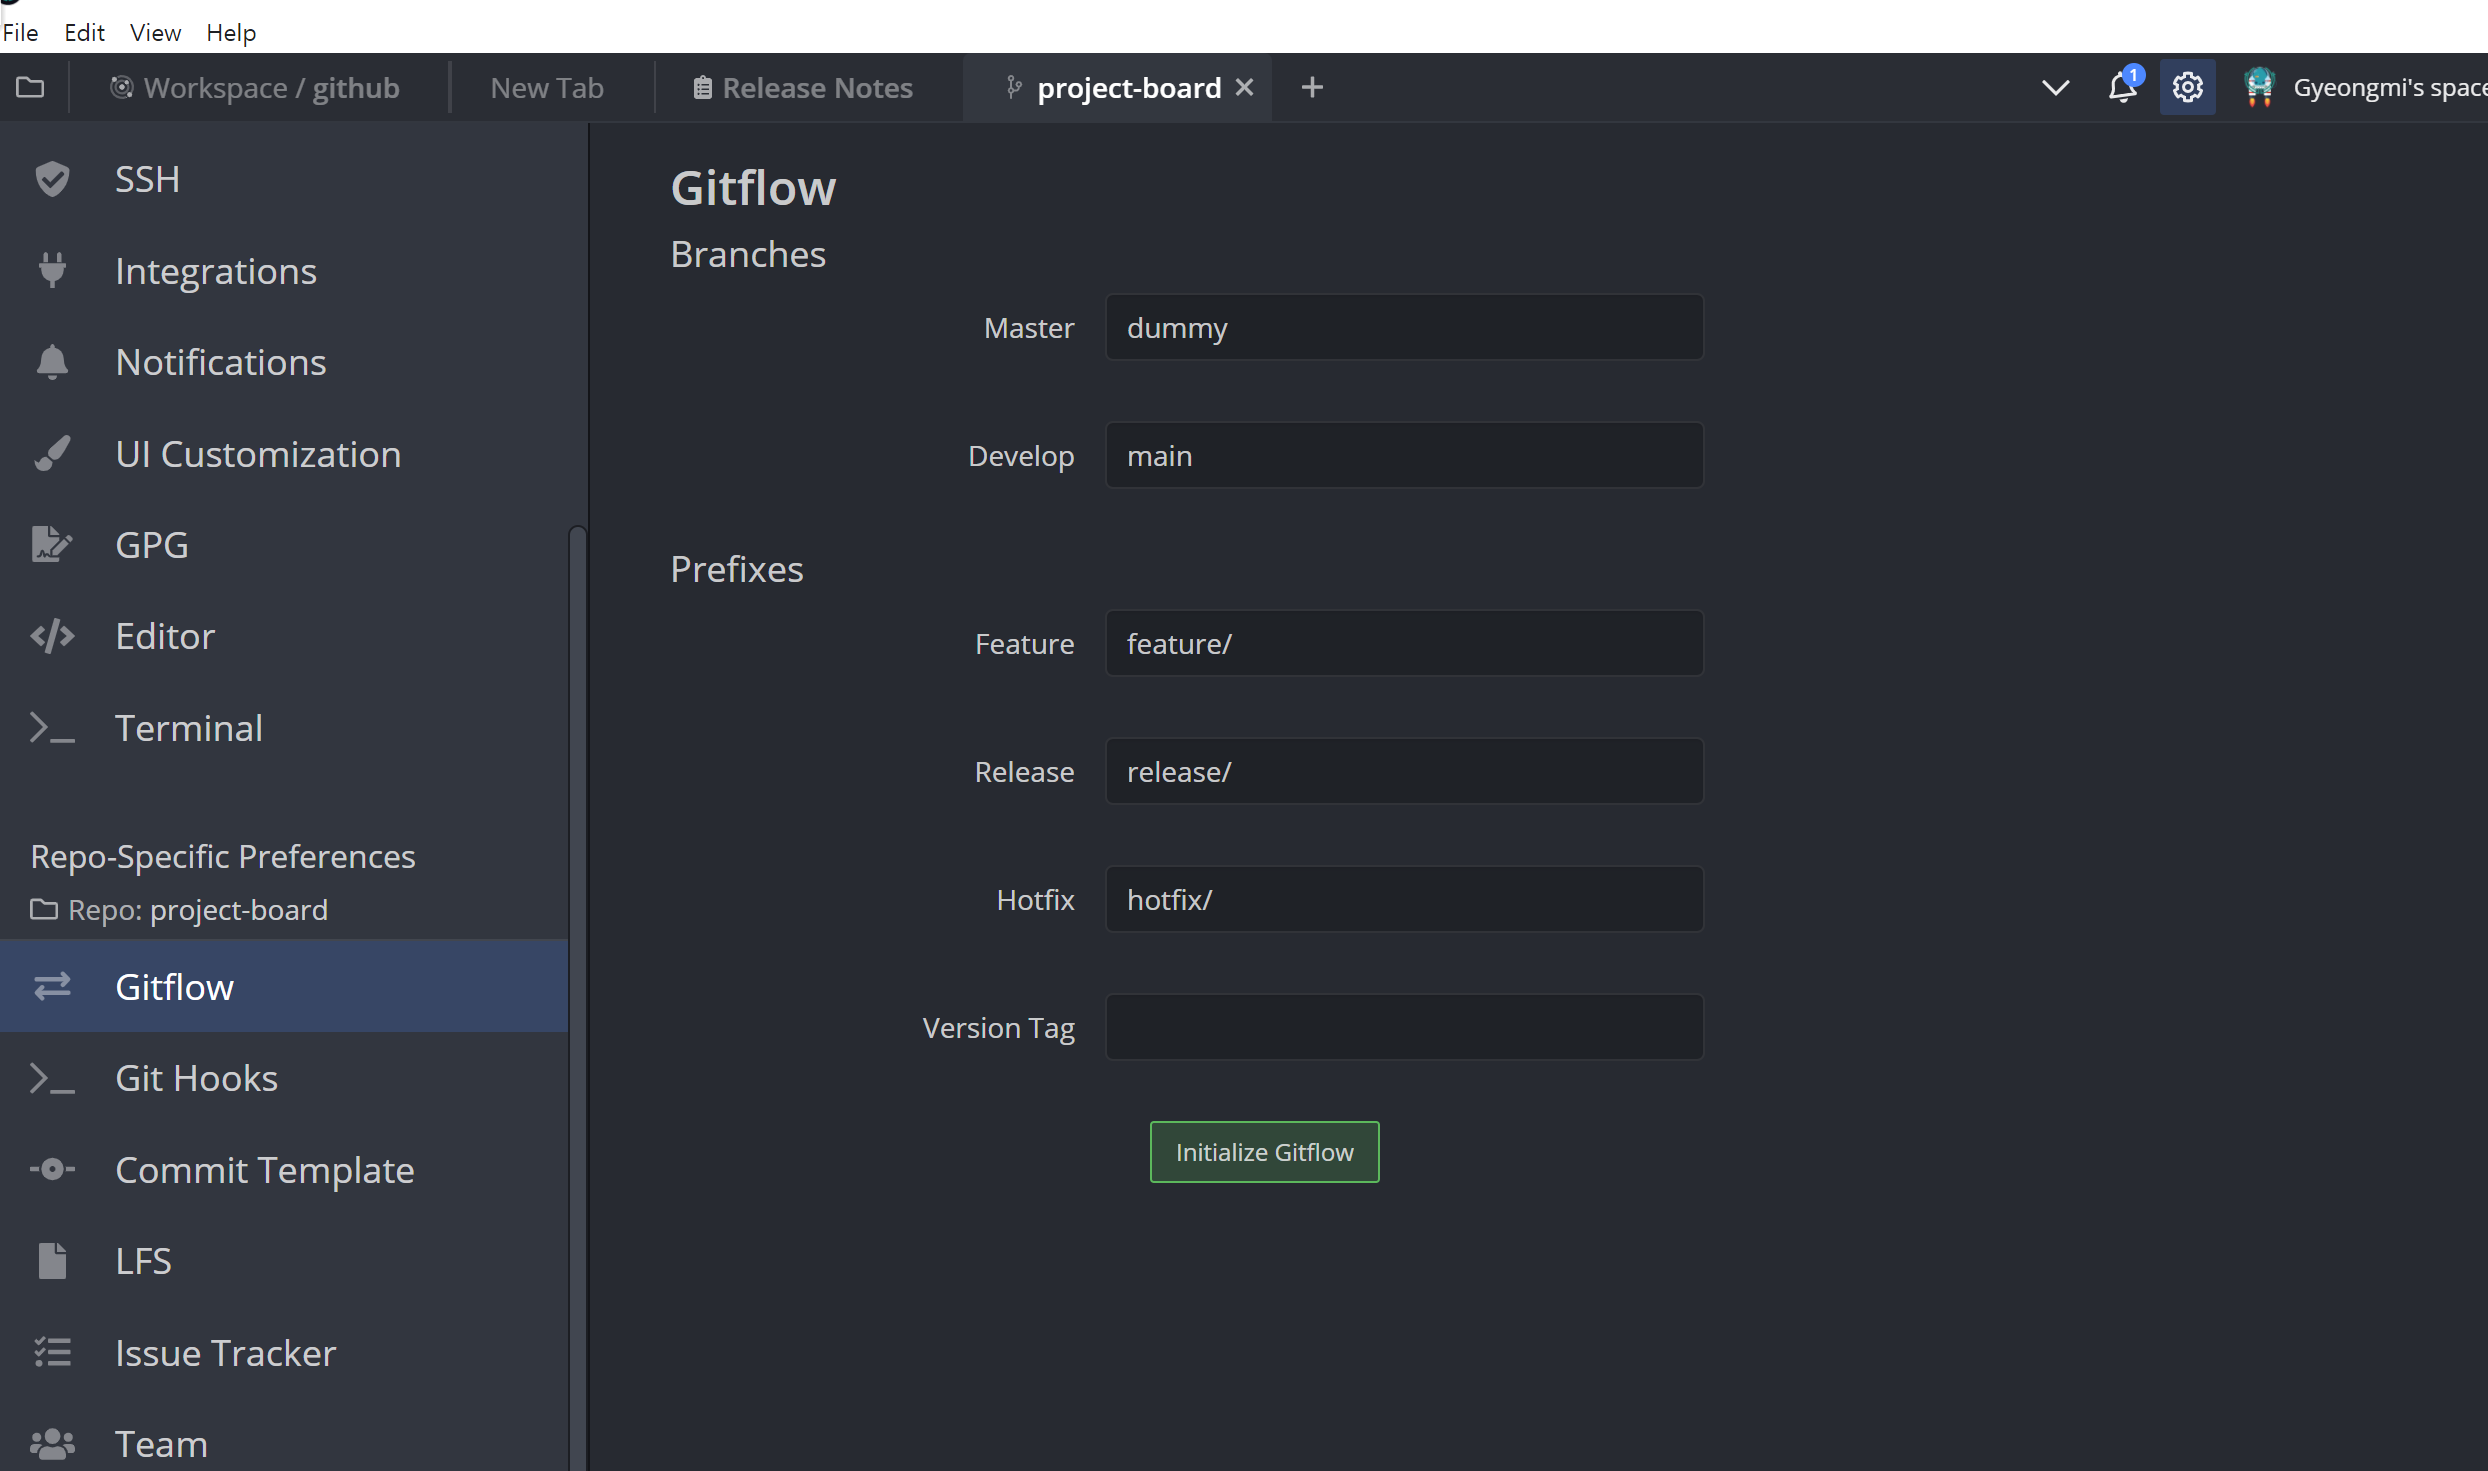Screen dimensions: 2488x1471
Task: Select UI Customization paintbrush icon
Action: (52, 454)
